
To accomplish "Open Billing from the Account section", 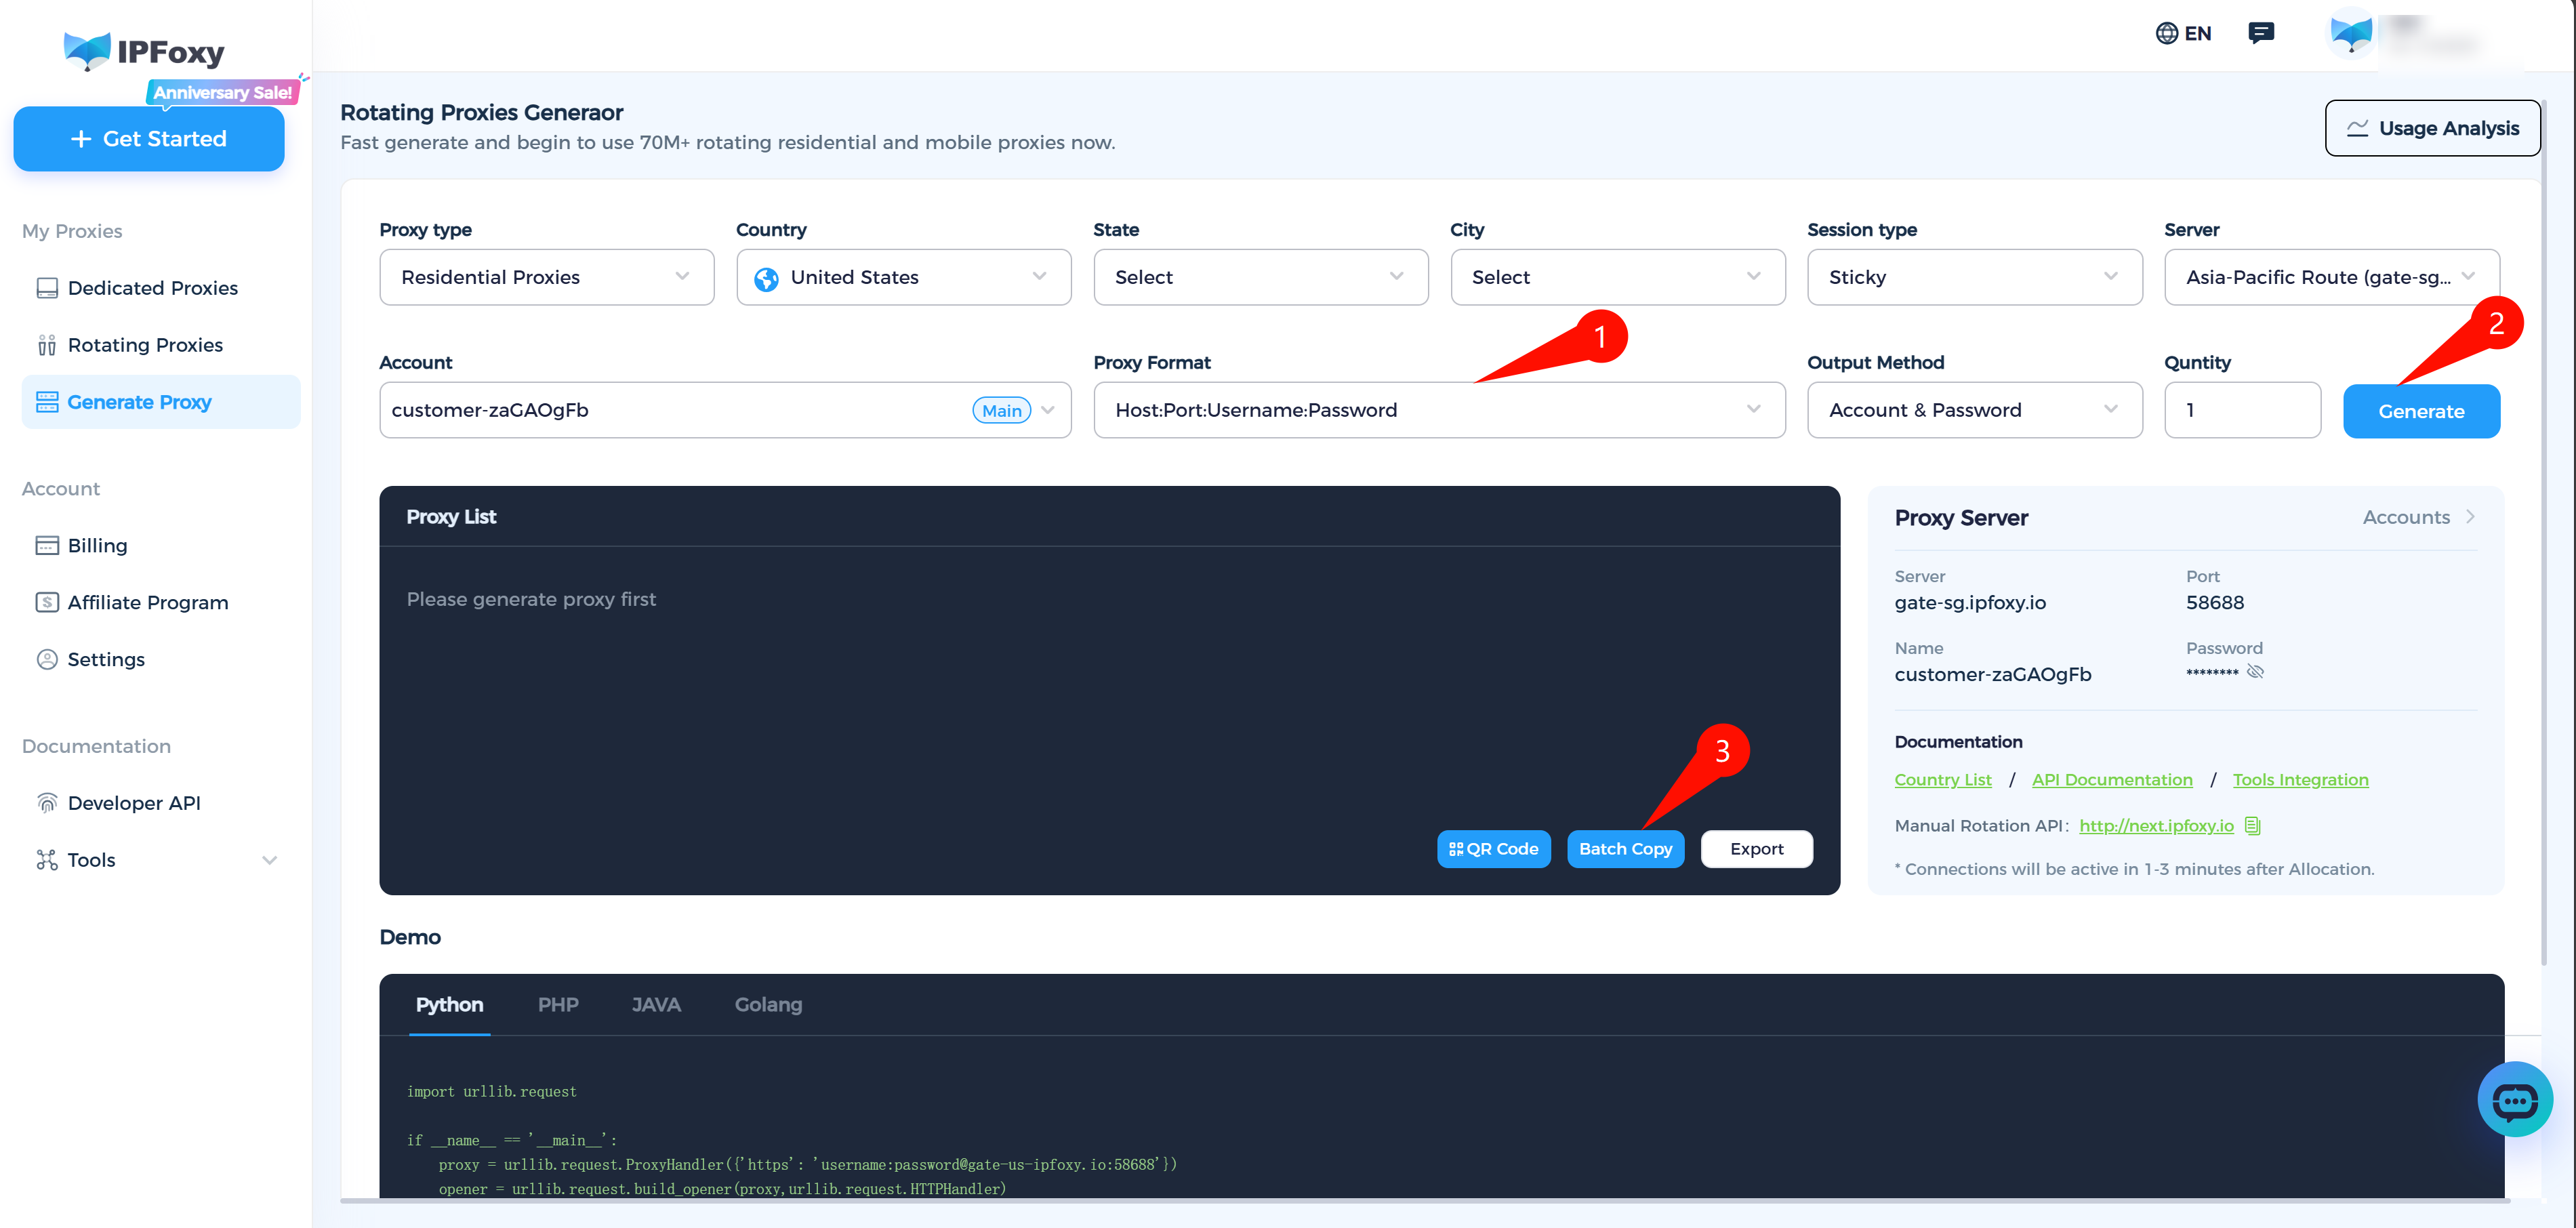I will tap(97, 545).
